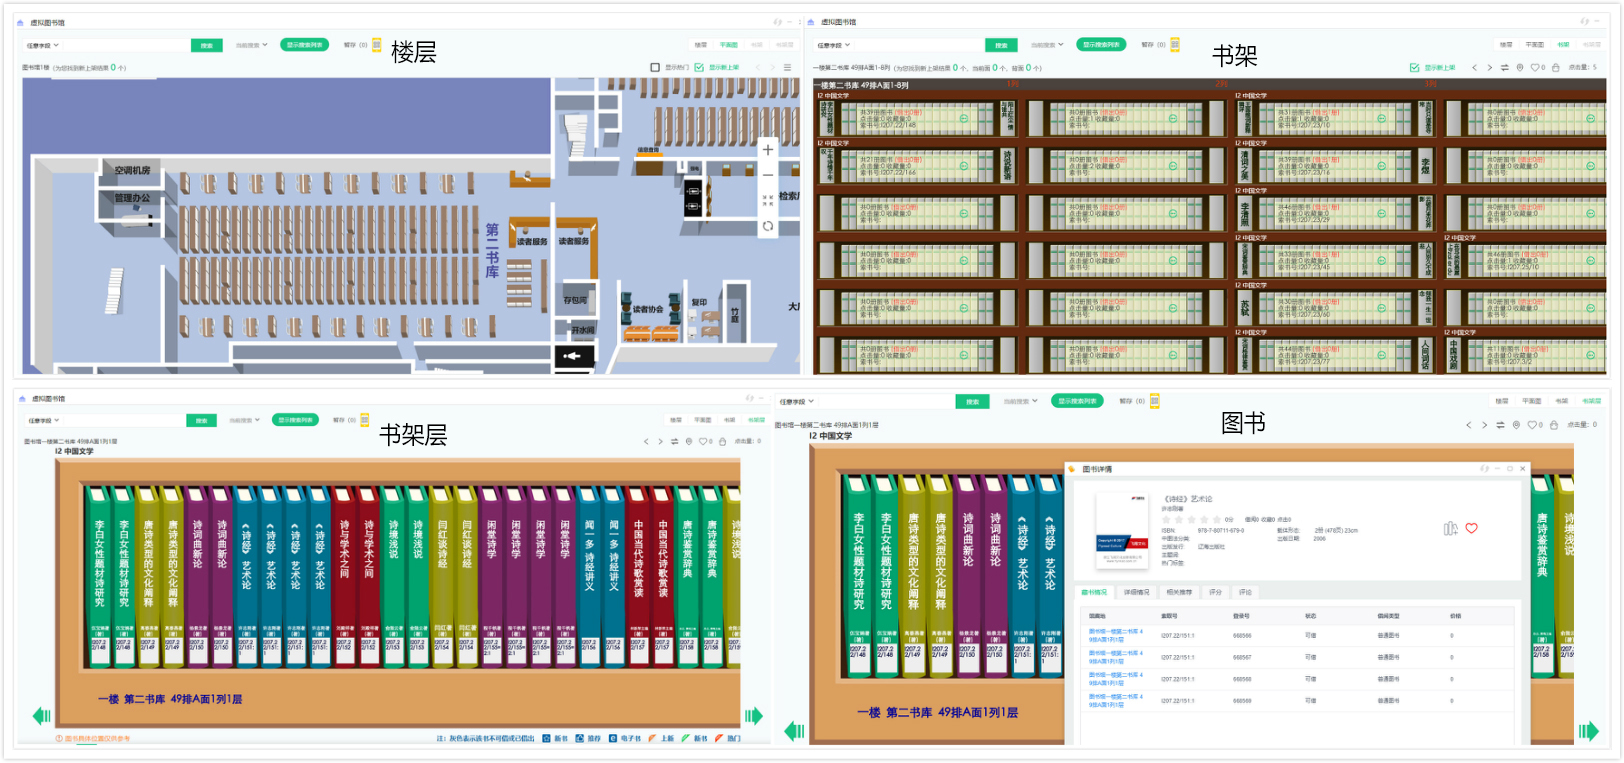Uncheck 显示新上架 in the 楼层 panel
Viewport: 1624px width, 763px height.
click(x=699, y=68)
